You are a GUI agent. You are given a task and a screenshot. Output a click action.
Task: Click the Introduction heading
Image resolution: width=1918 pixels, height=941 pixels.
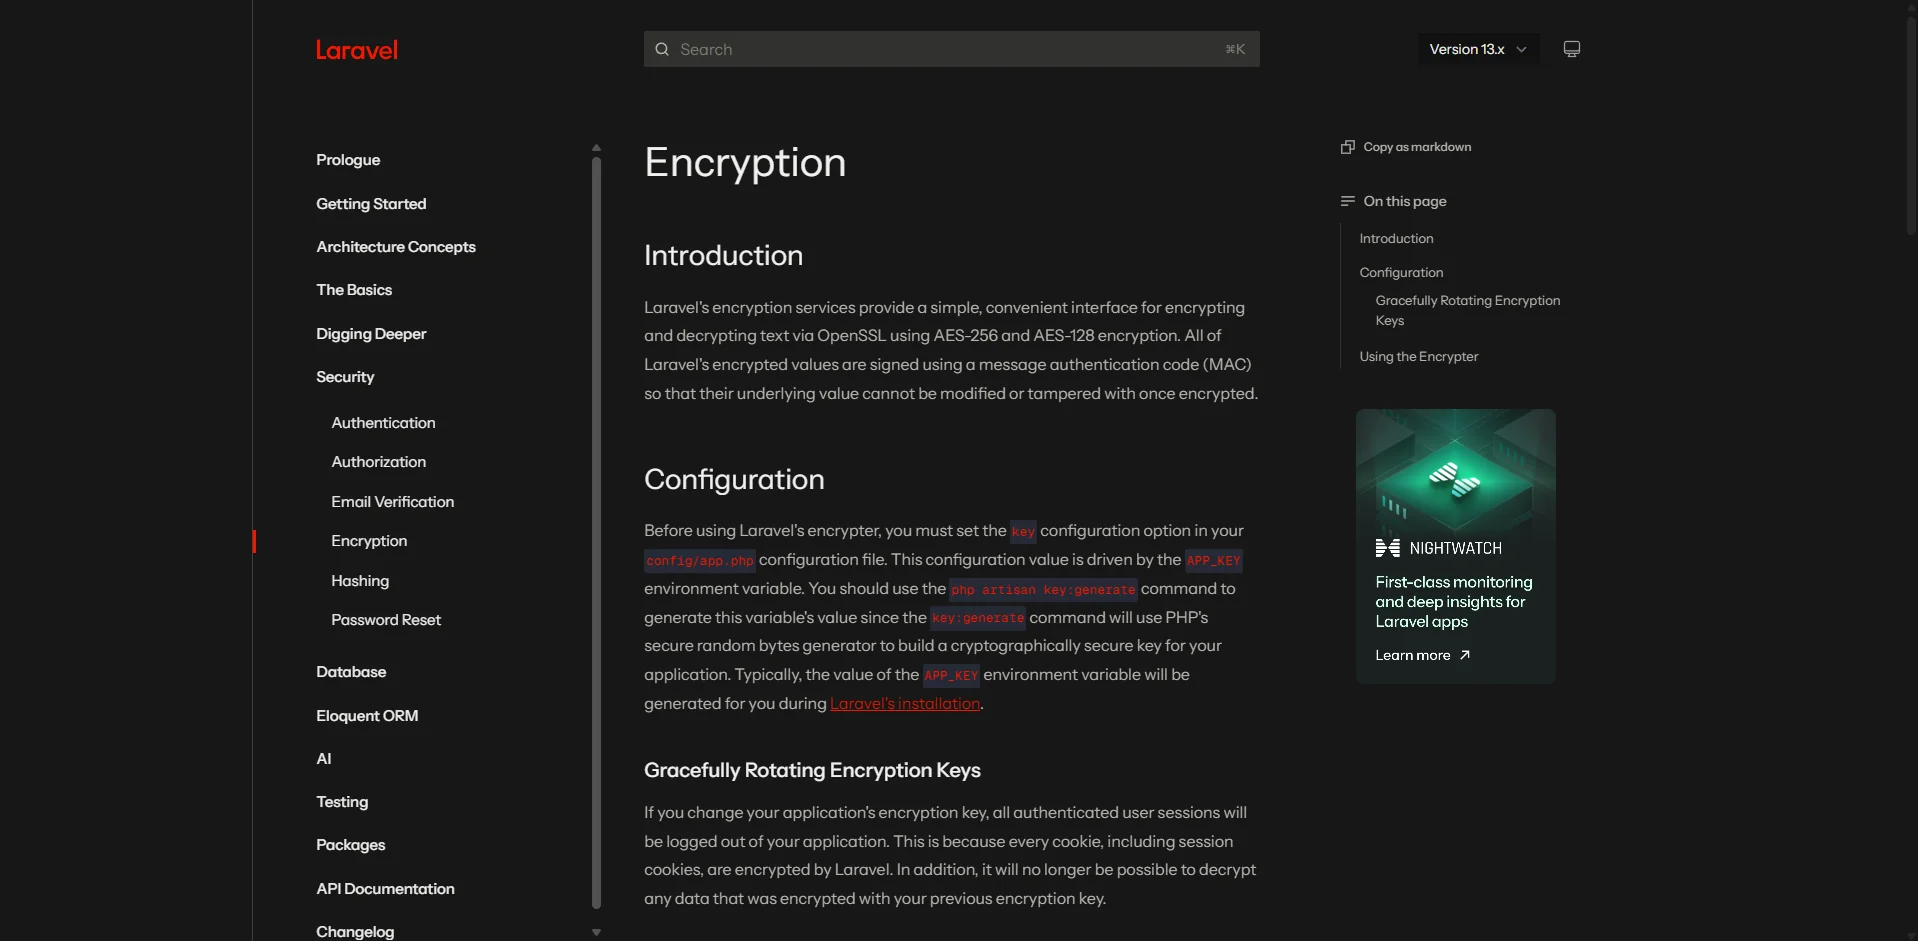tap(723, 256)
